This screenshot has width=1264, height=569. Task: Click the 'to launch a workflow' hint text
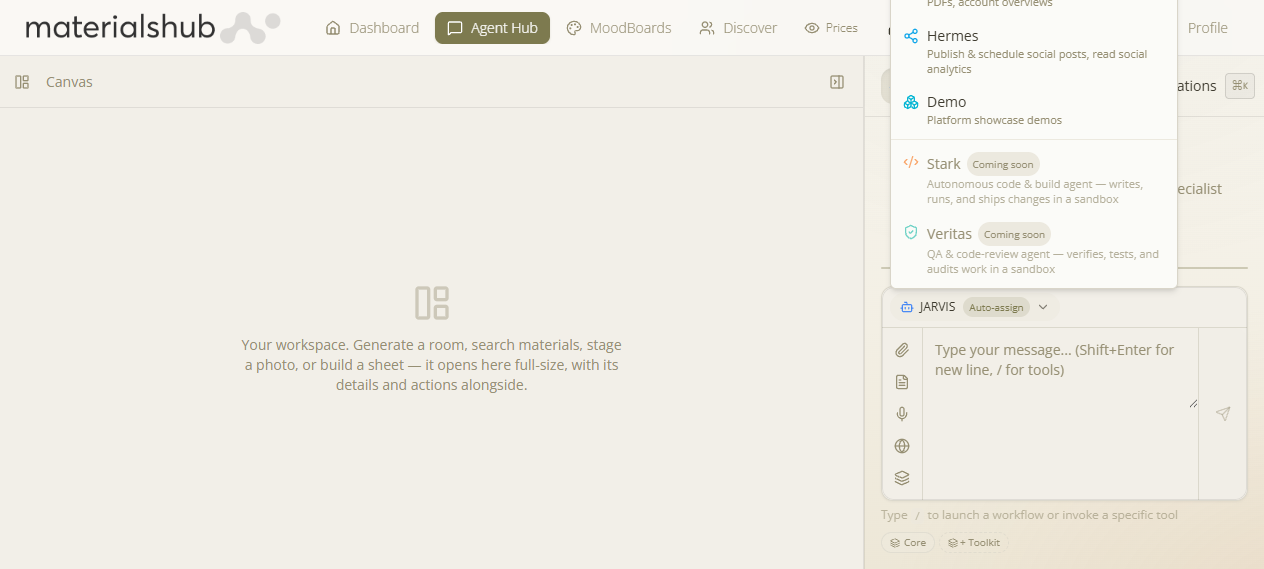(1052, 515)
